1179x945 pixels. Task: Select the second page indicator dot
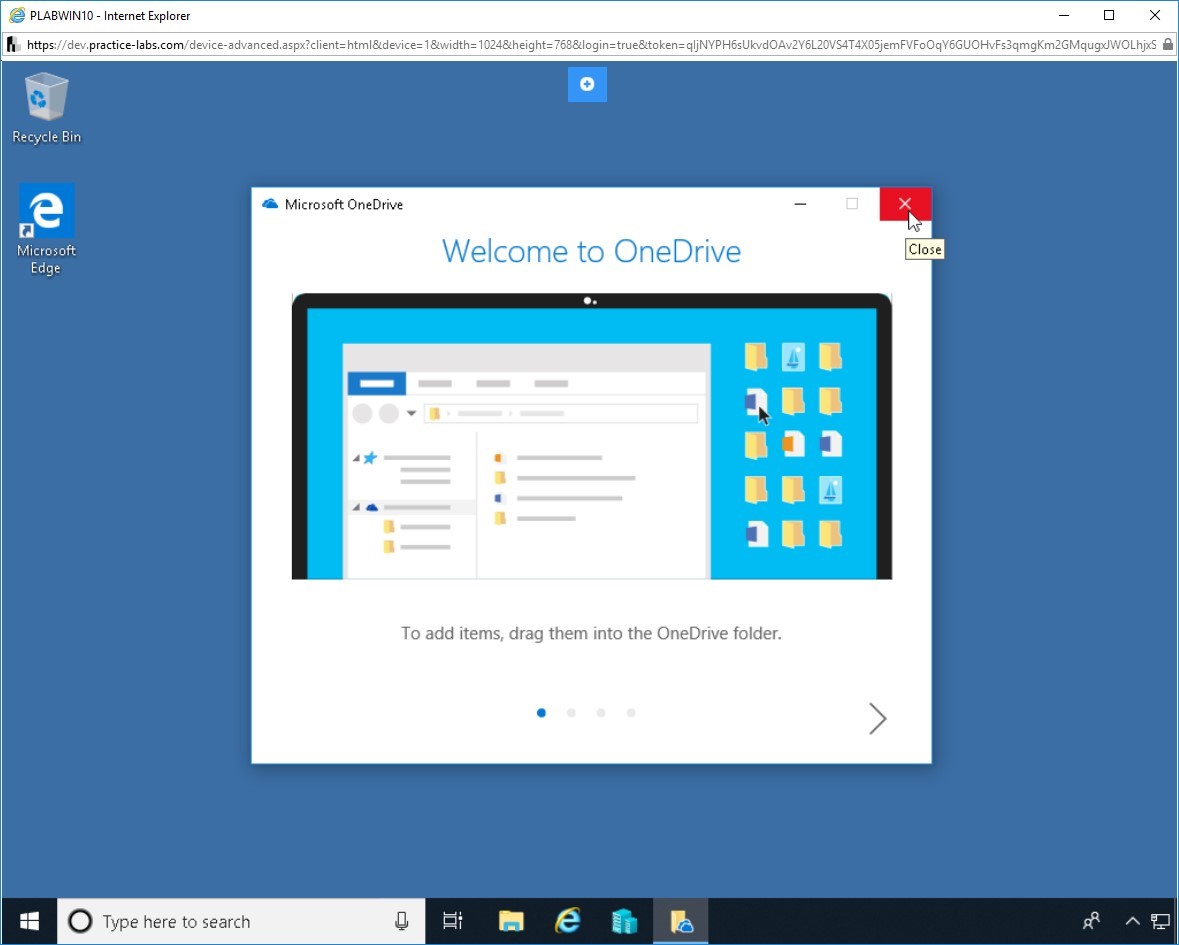click(x=571, y=713)
